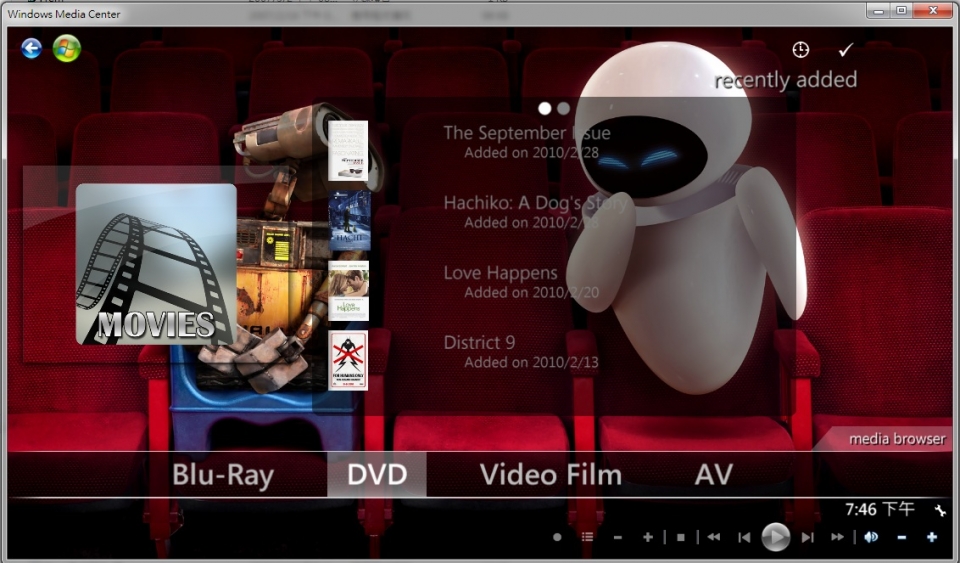
Task: Click the recently added heading
Action: pyautogui.click(x=786, y=80)
